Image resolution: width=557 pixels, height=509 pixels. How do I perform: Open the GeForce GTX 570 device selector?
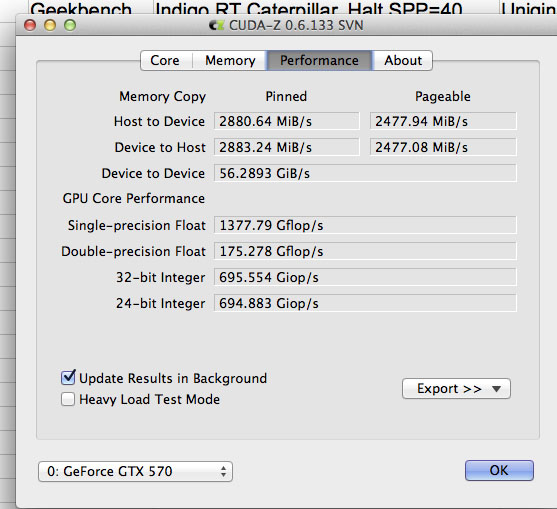point(135,471)
